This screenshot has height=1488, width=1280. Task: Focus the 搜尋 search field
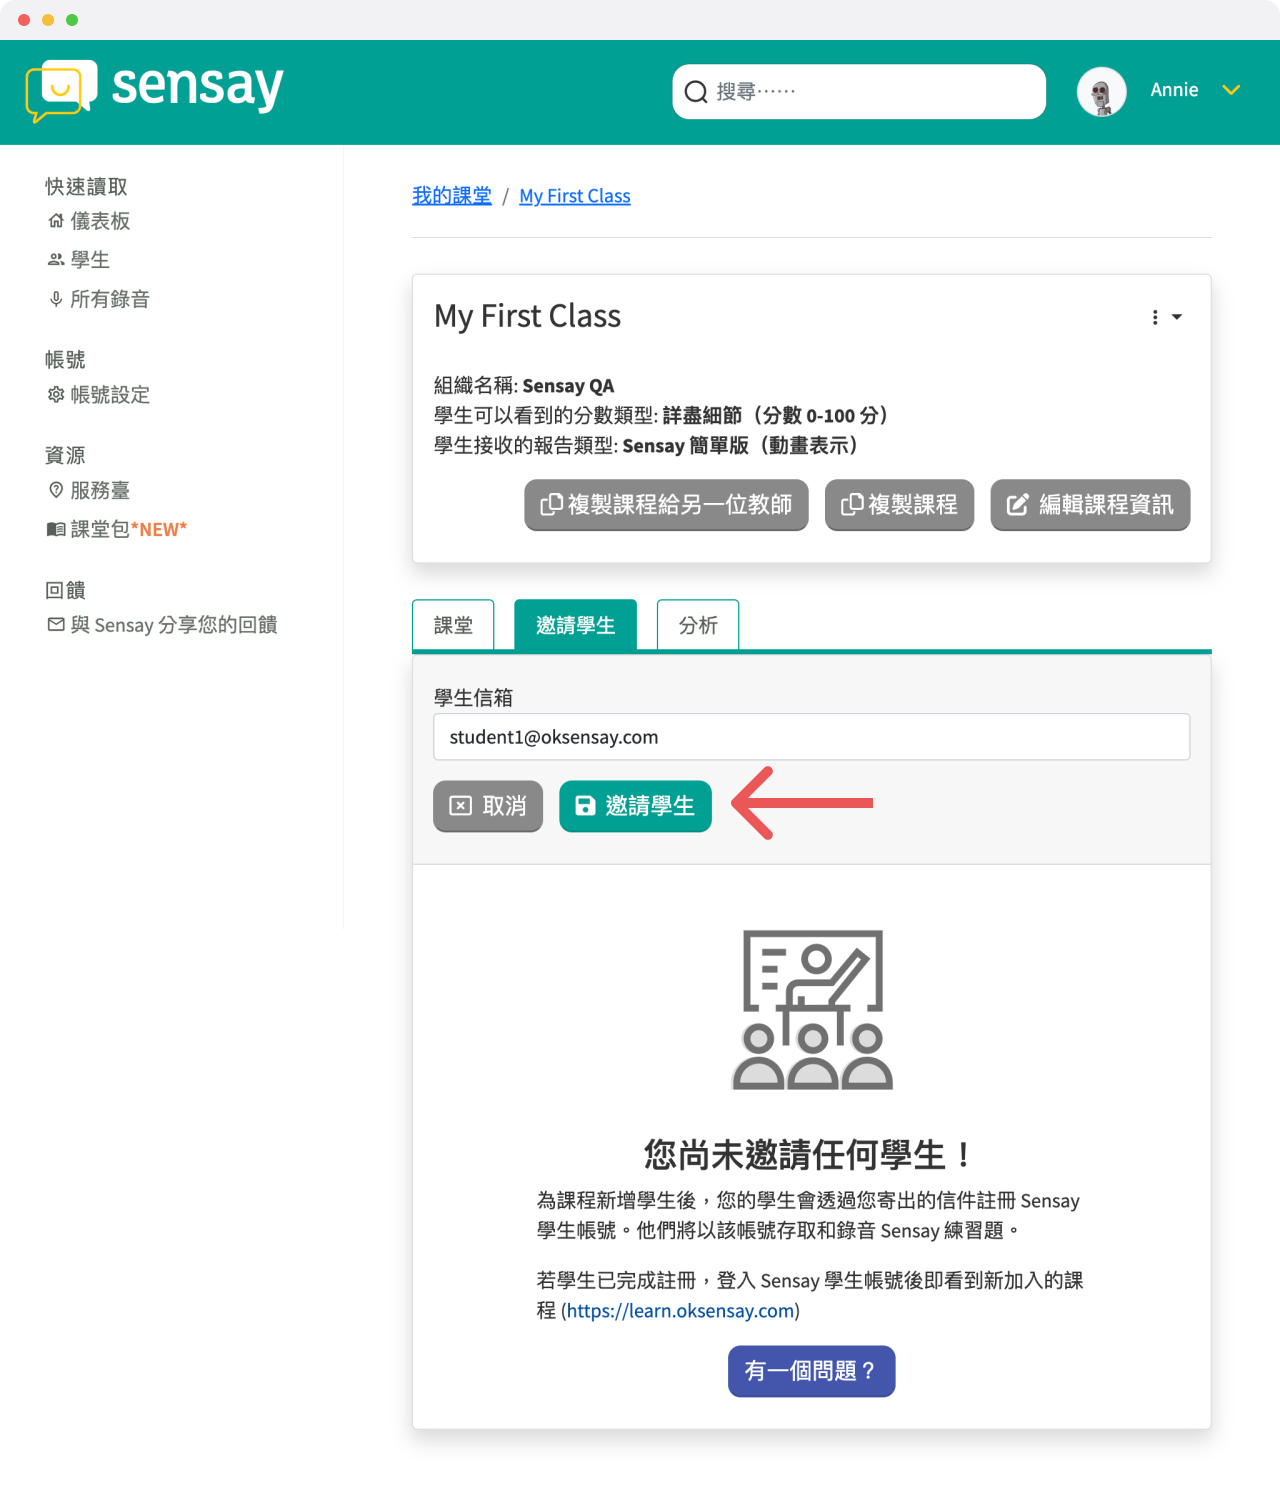pyautogui.click(x=859, y=92)
